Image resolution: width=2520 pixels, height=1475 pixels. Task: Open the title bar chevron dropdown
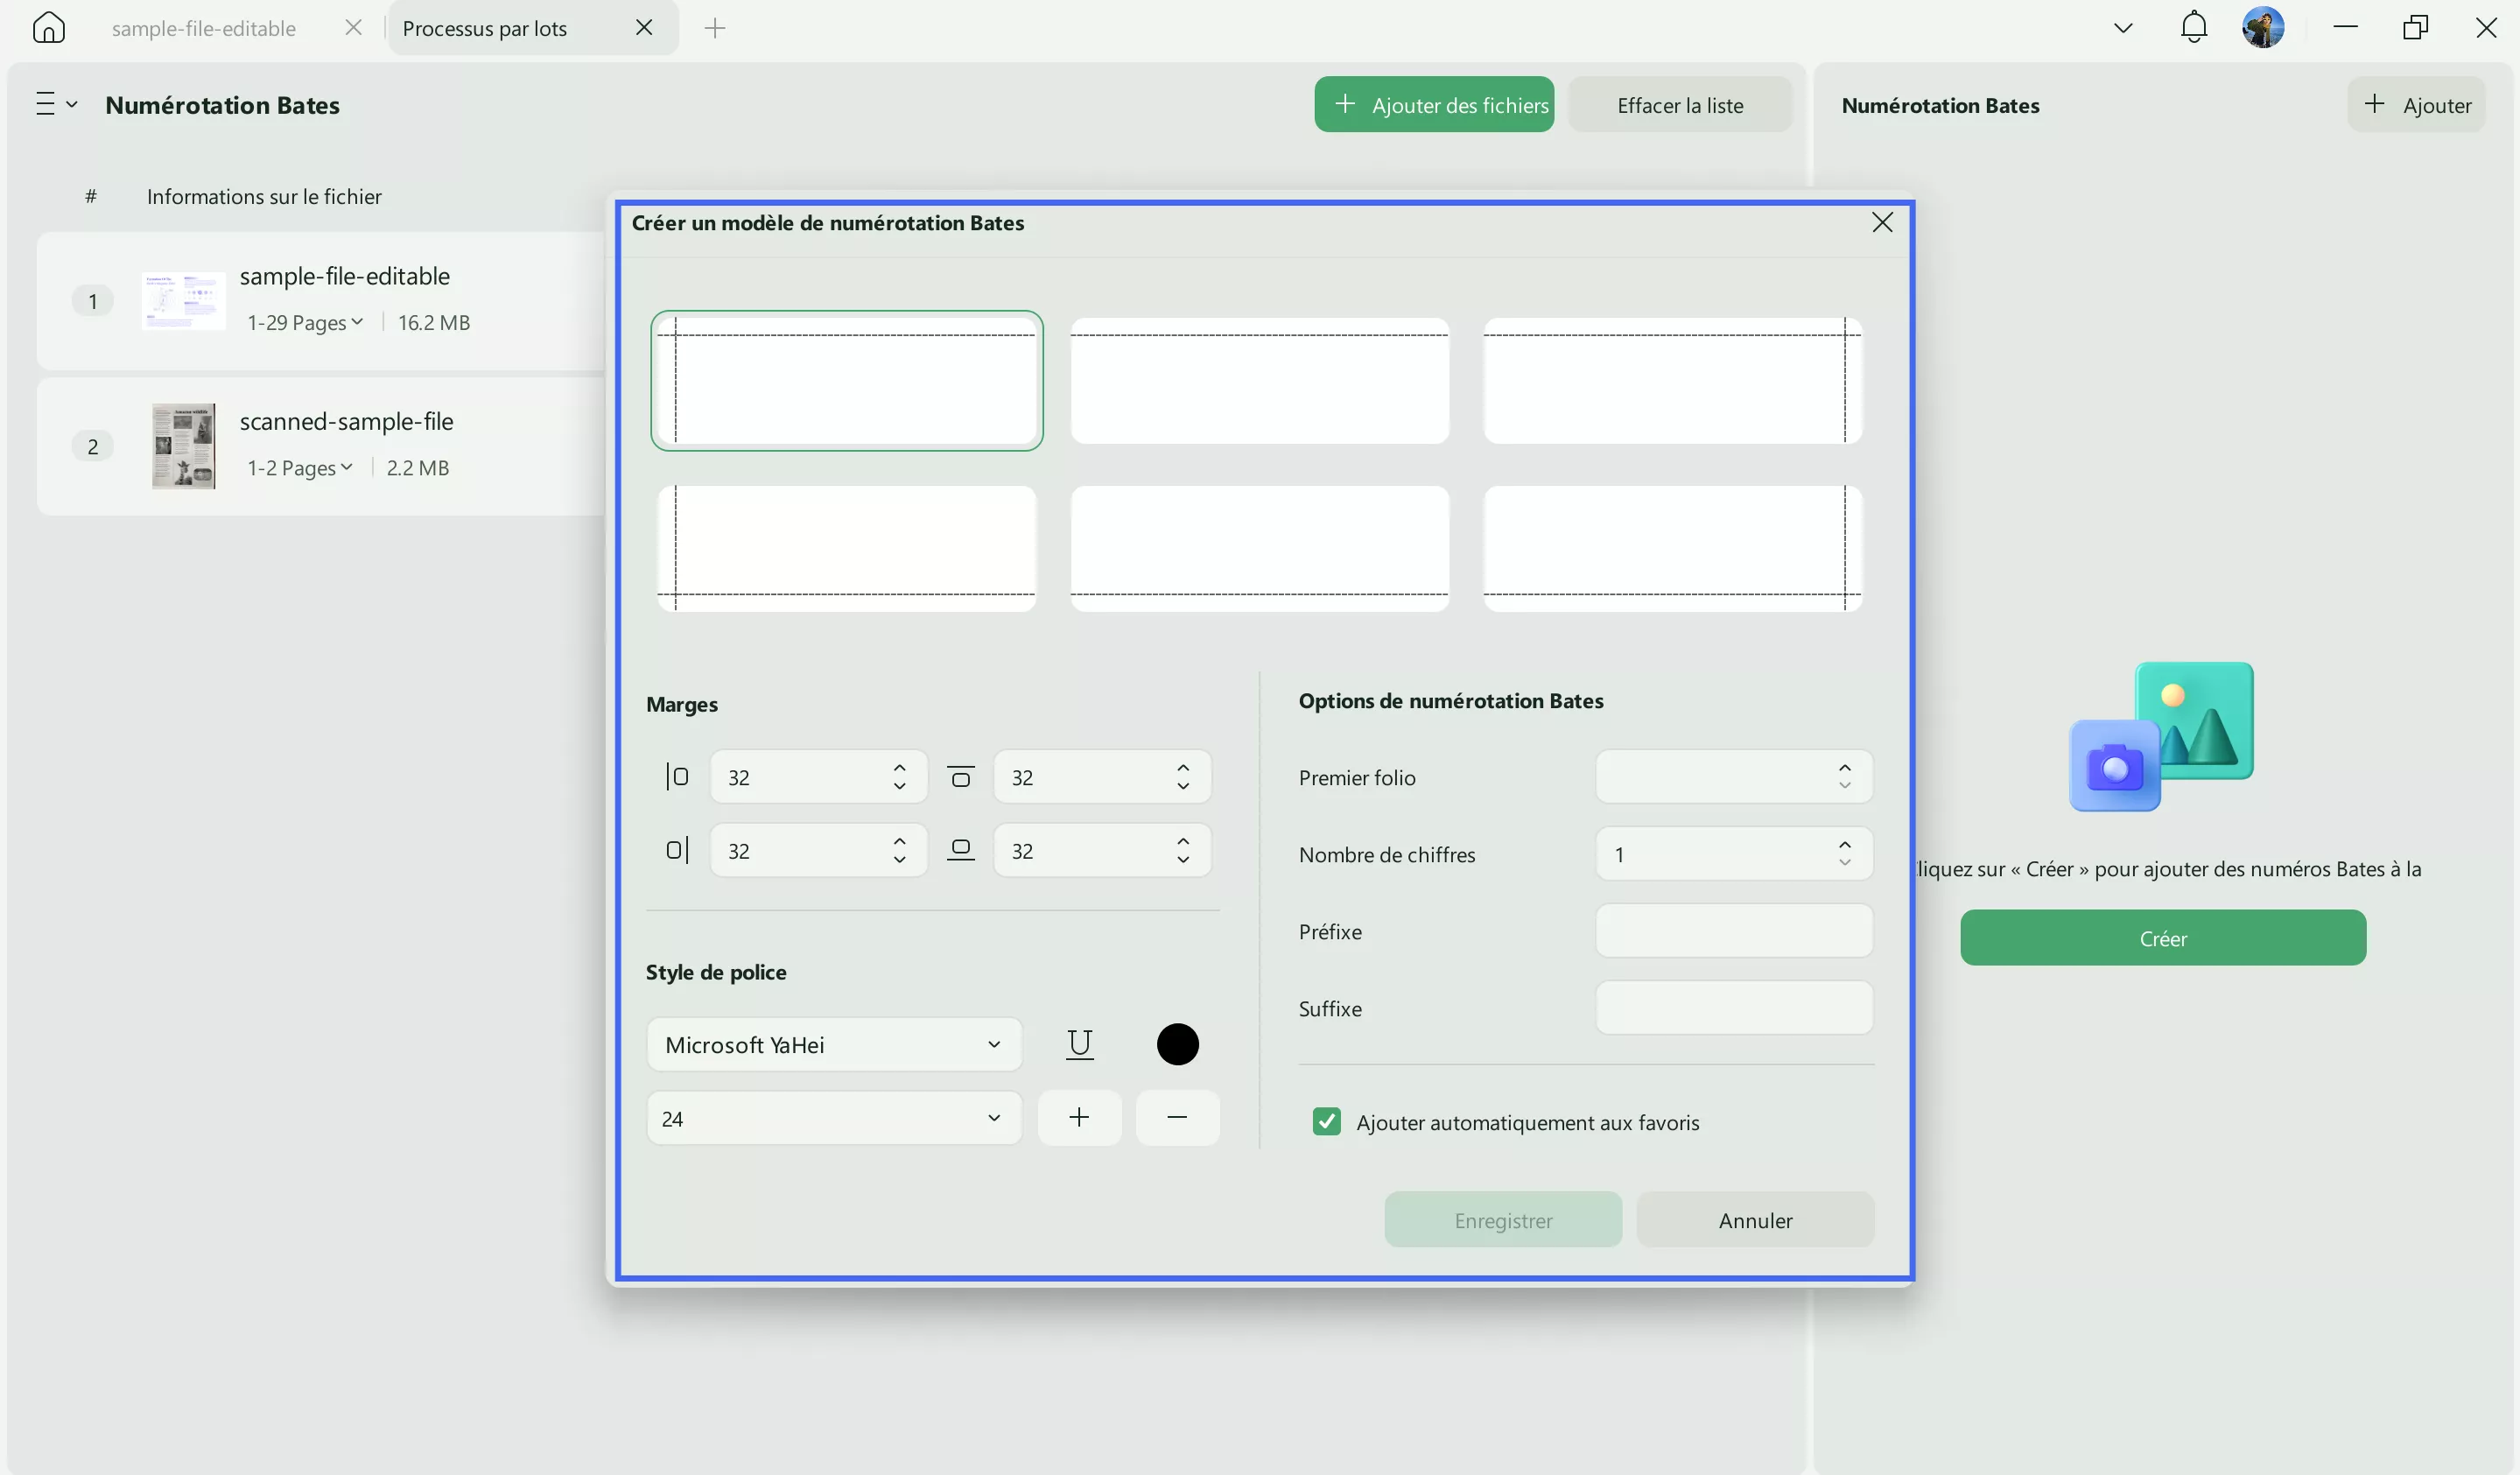[x=2123, y=28]
